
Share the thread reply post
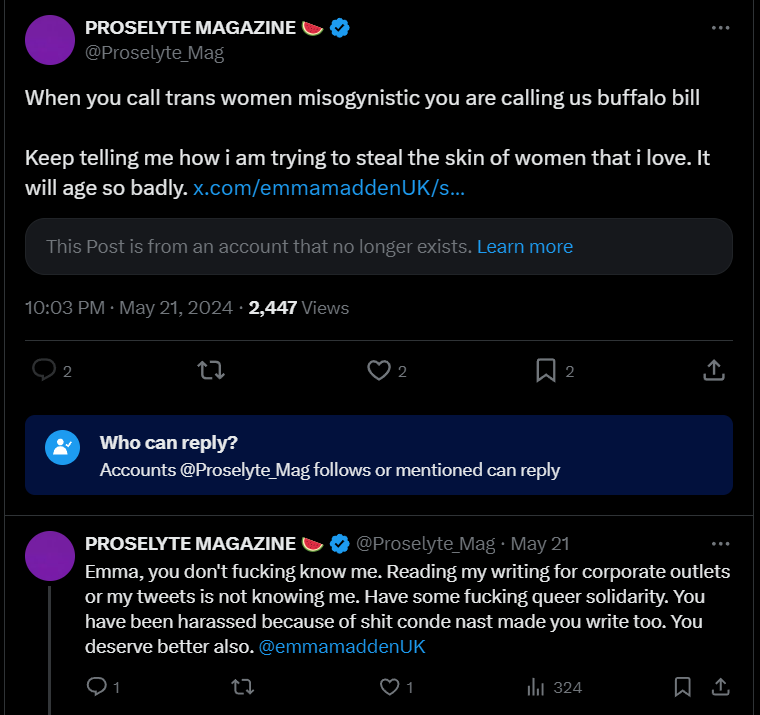721,686
